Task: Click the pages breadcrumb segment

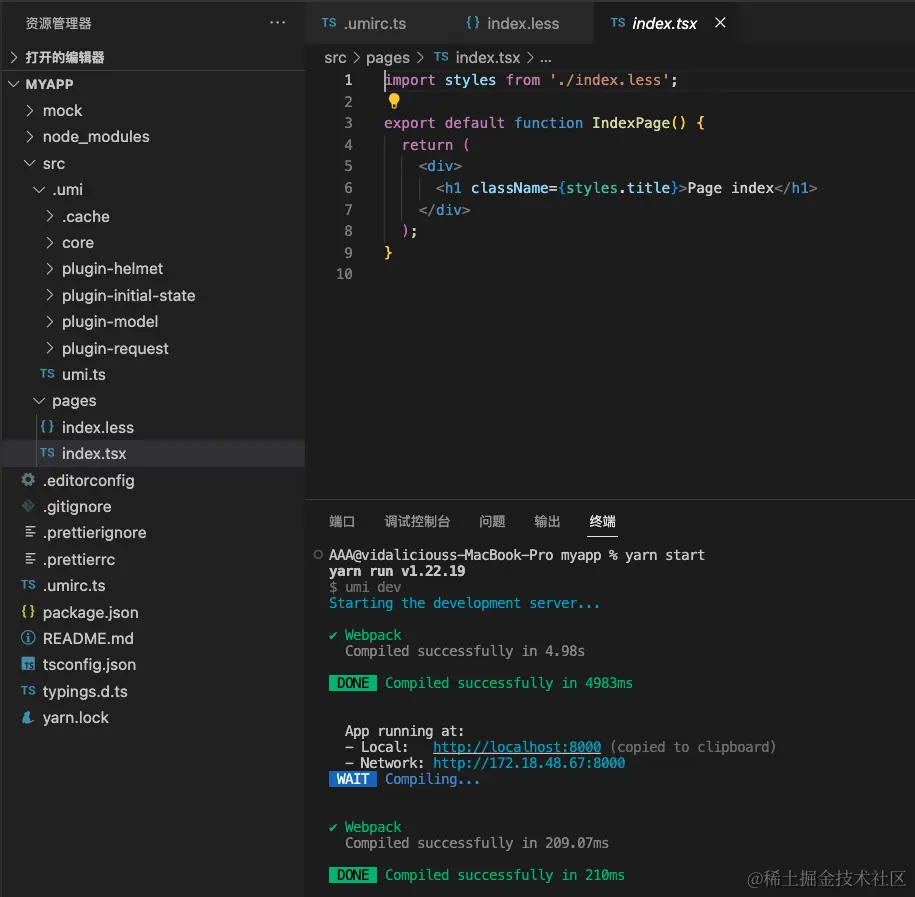Action: tap(387, 58)
